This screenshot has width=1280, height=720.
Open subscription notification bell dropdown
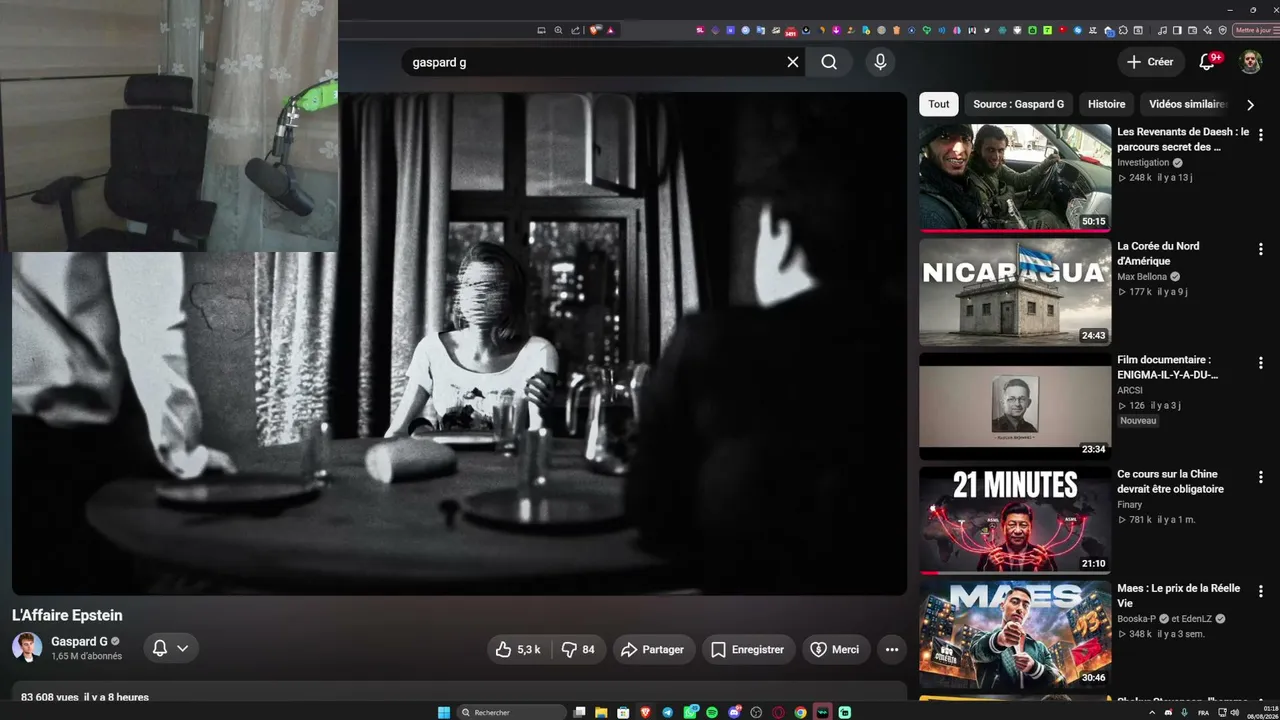(171, 648)
